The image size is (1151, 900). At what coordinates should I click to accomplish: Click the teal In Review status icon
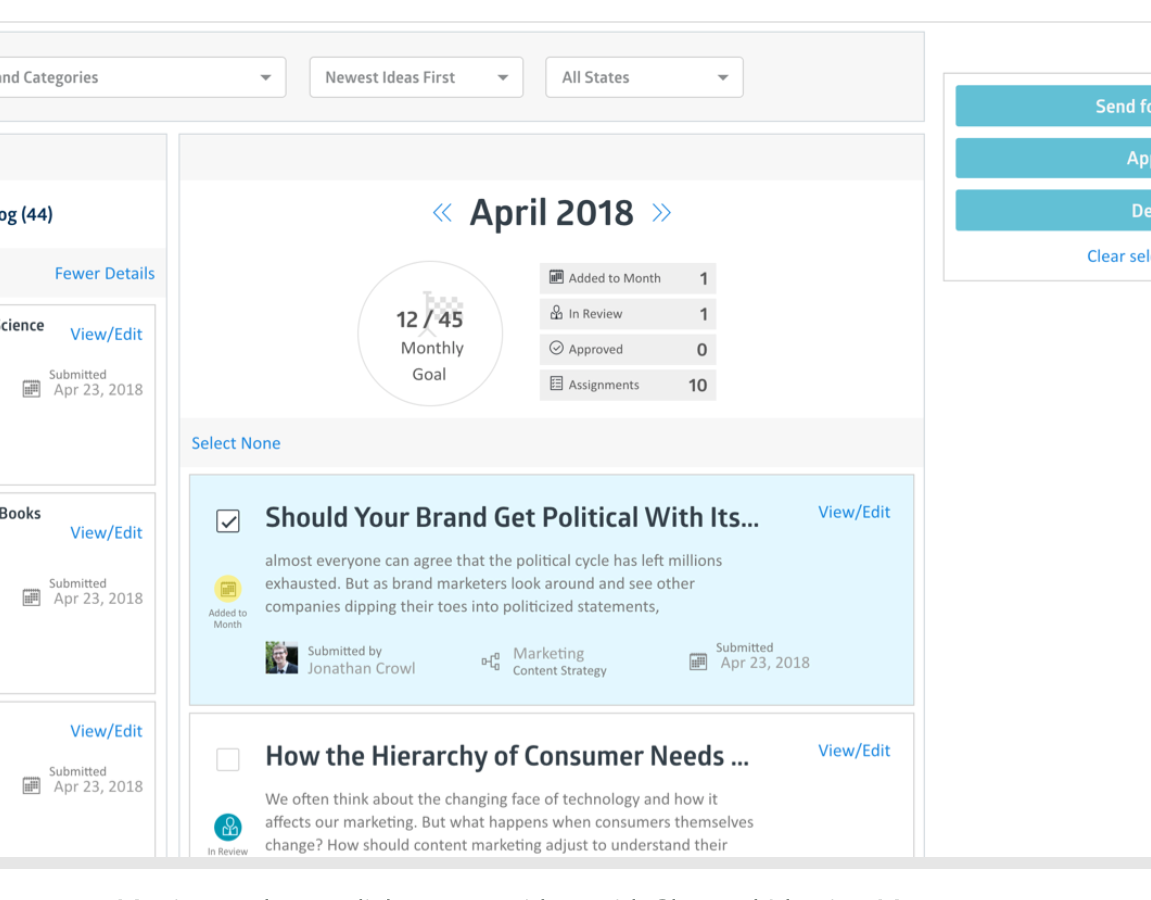point(228,827)
